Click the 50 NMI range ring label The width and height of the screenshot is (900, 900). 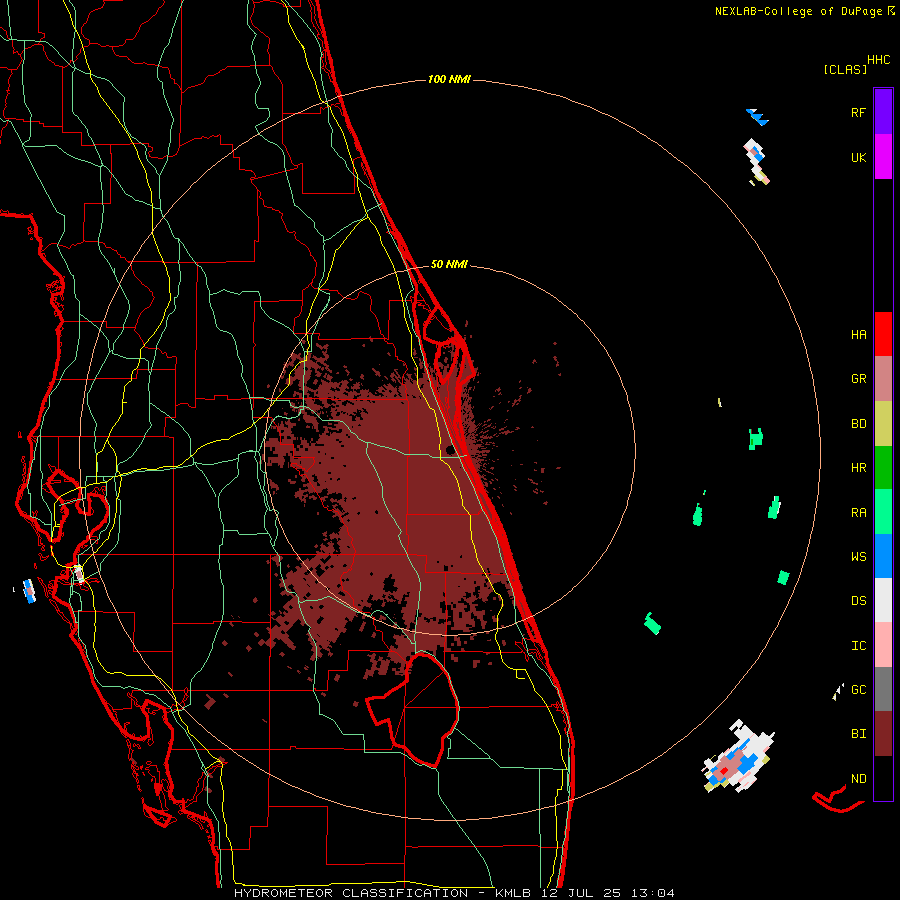pos(449,264)
